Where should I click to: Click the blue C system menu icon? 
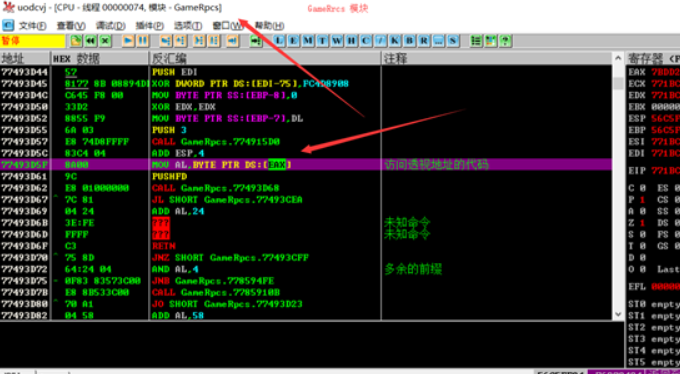pyautogui.click(x=8, y=26)
